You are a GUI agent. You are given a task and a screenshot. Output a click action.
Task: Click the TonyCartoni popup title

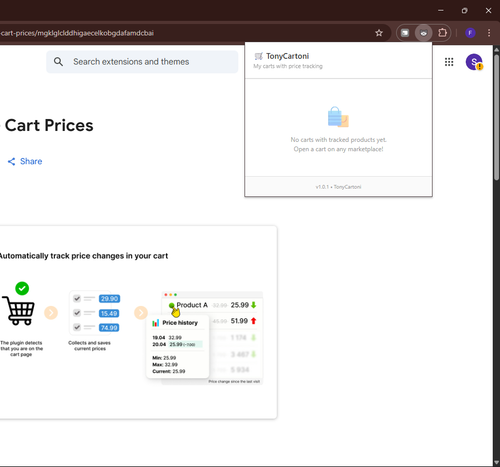tap(287, 56)
